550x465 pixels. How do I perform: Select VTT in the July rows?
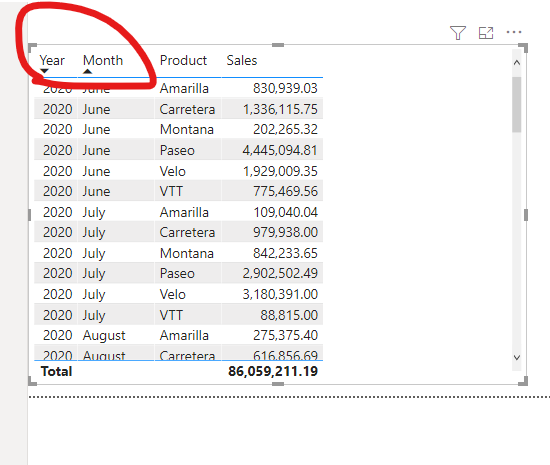171,315
